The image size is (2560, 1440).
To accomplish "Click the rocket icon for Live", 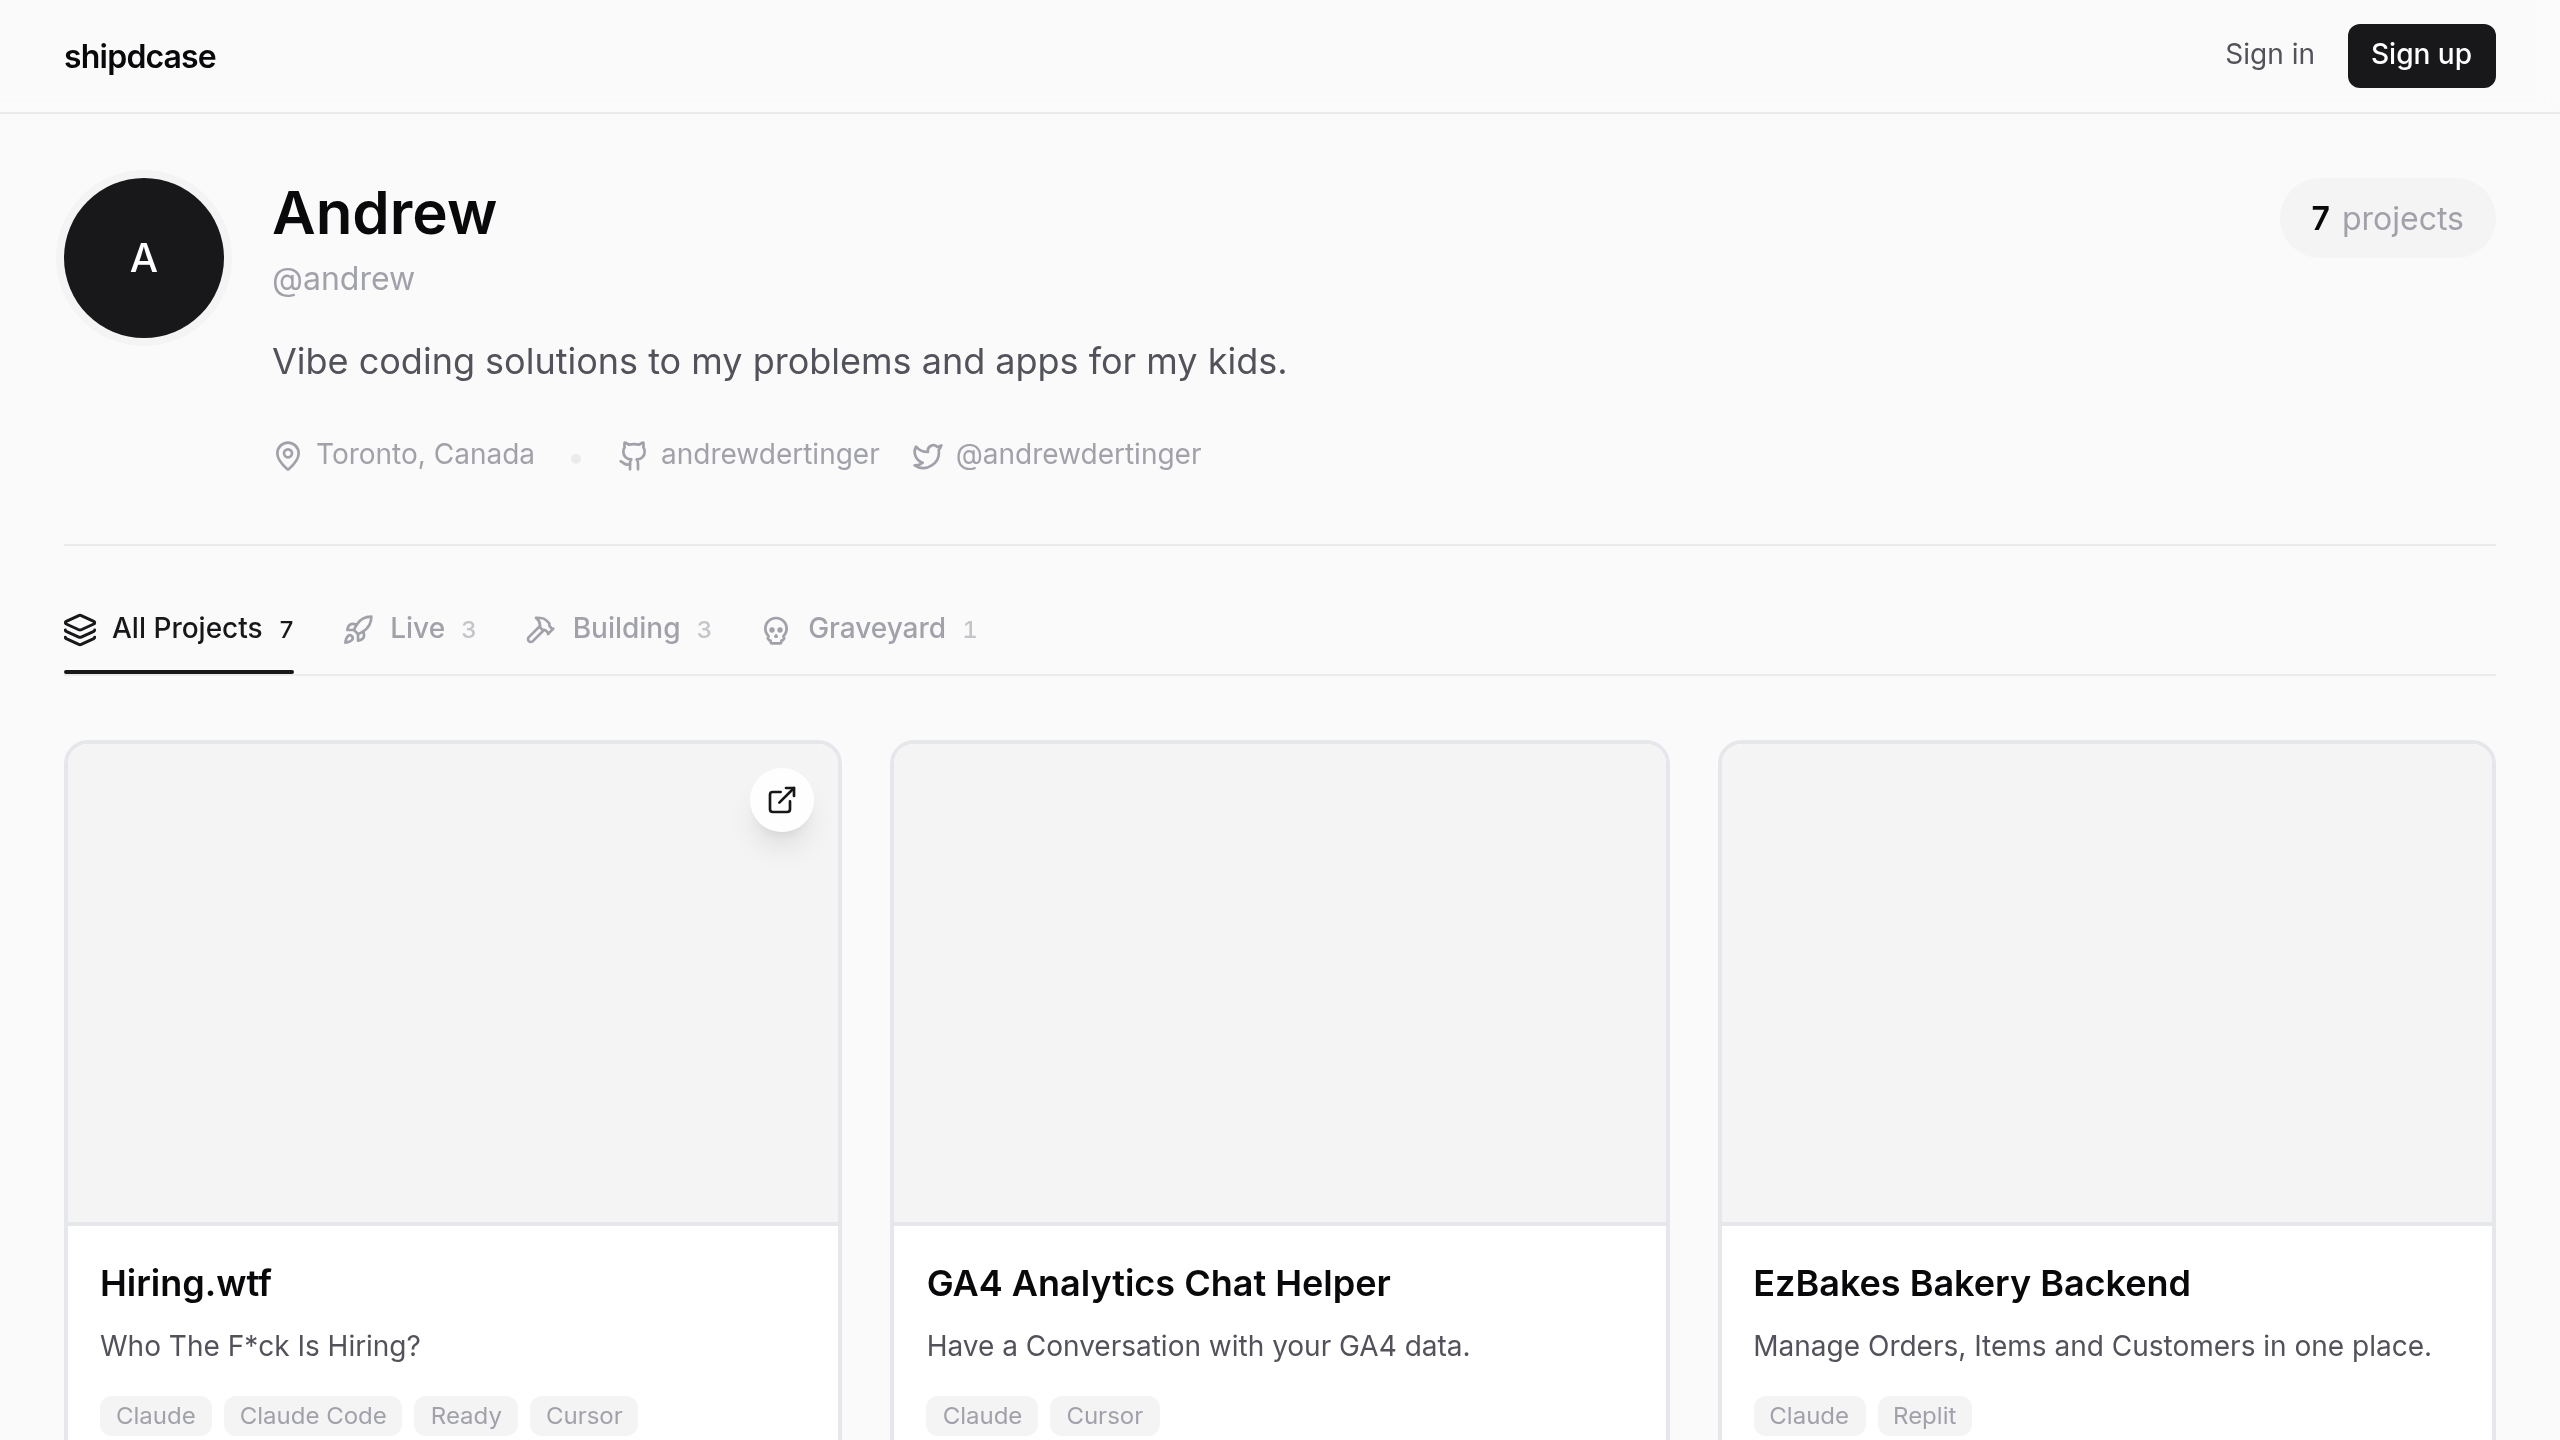I will [358, 630].
